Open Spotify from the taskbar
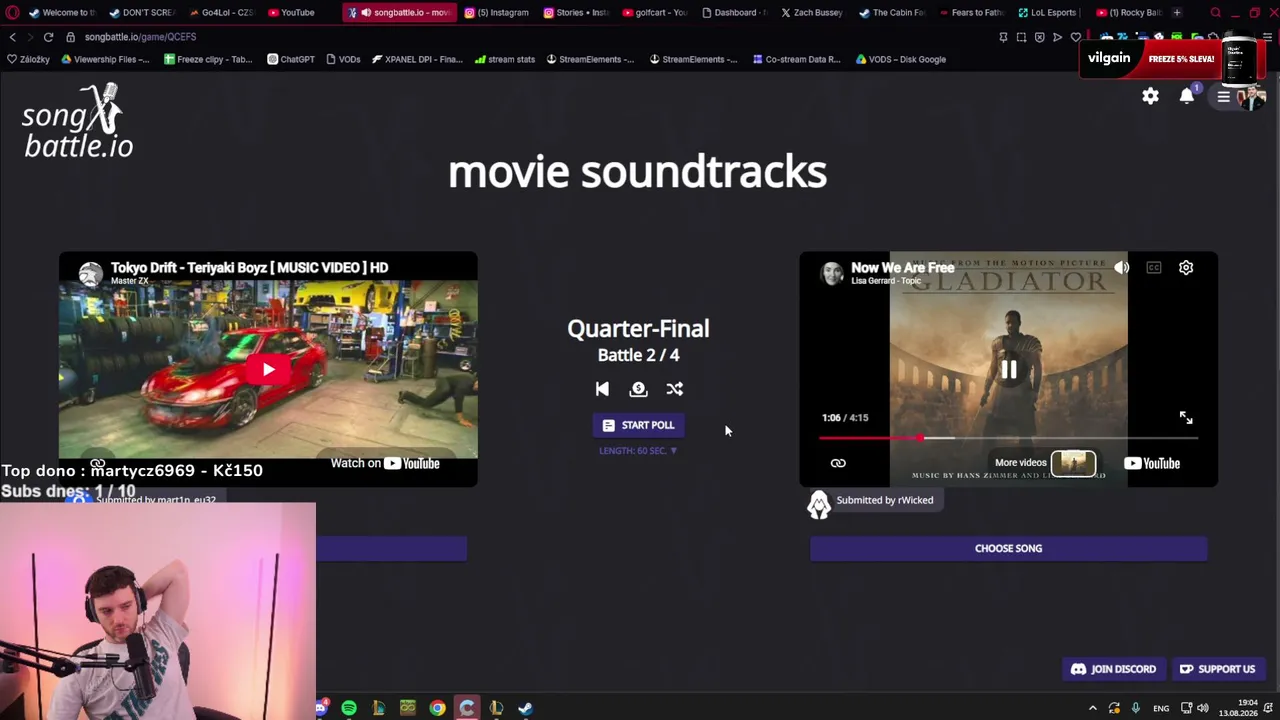 click(349, 708)
